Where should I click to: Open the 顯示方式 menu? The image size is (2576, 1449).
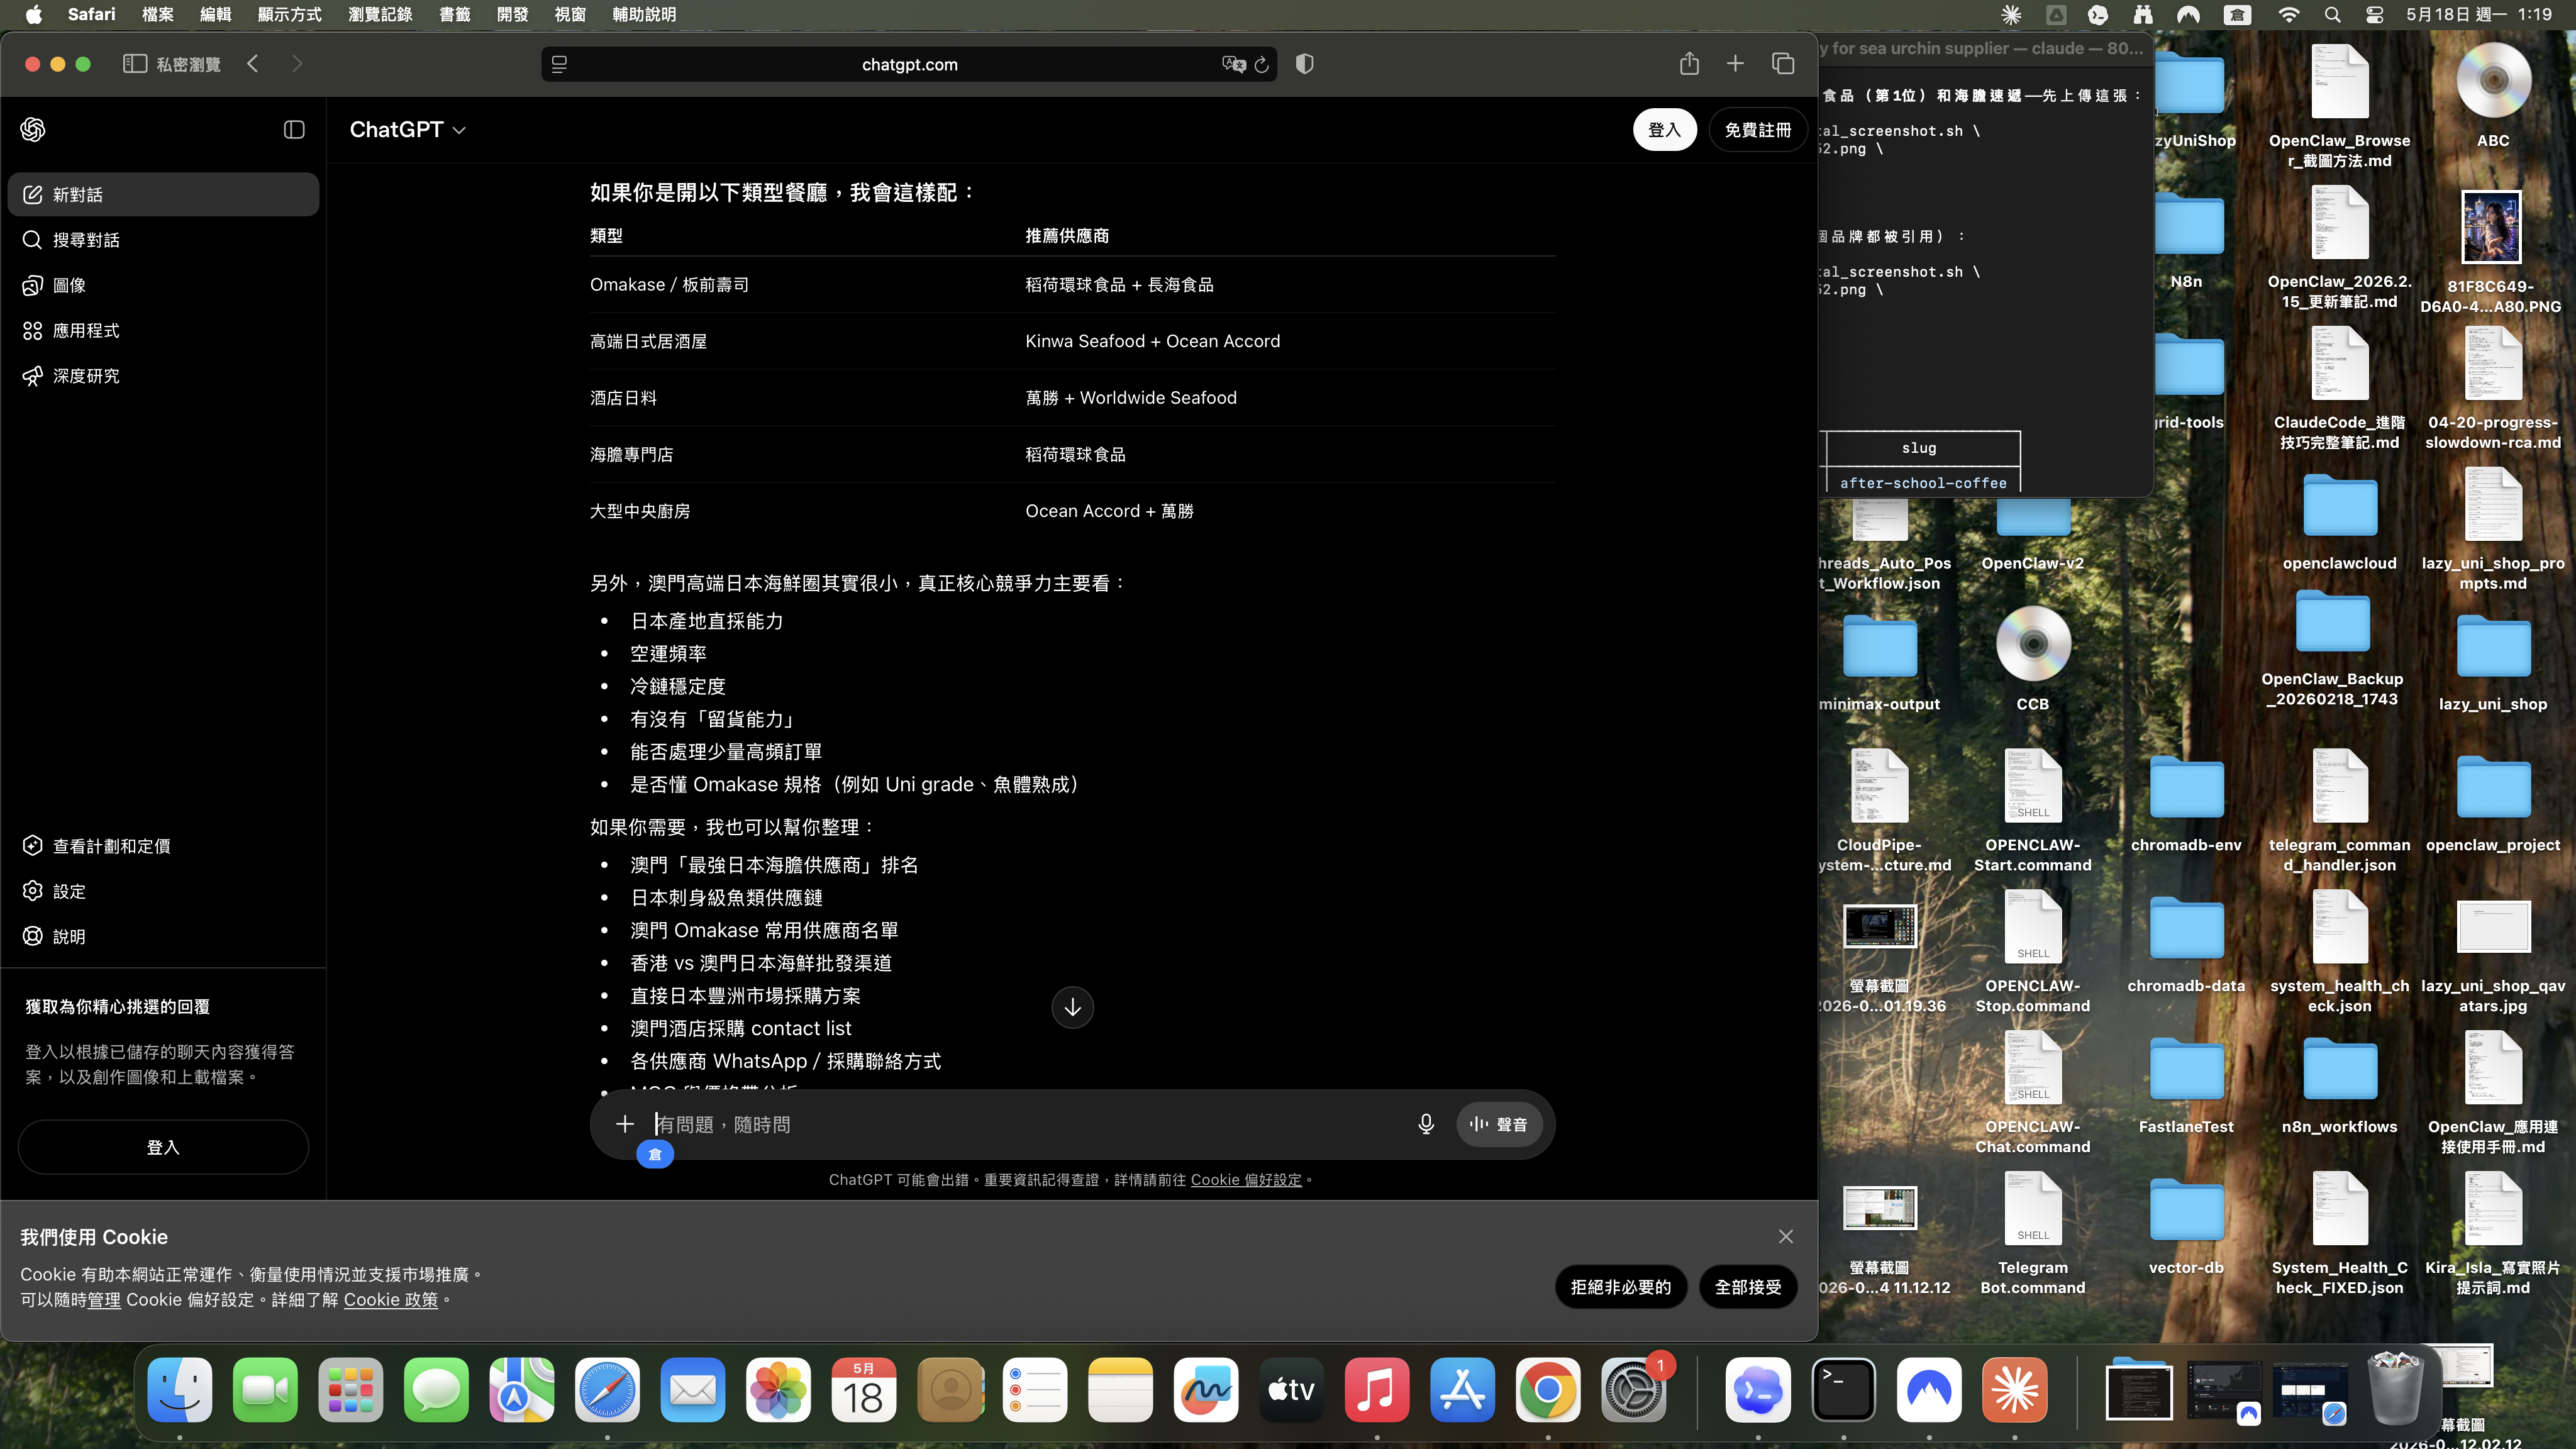click(289, 14)
